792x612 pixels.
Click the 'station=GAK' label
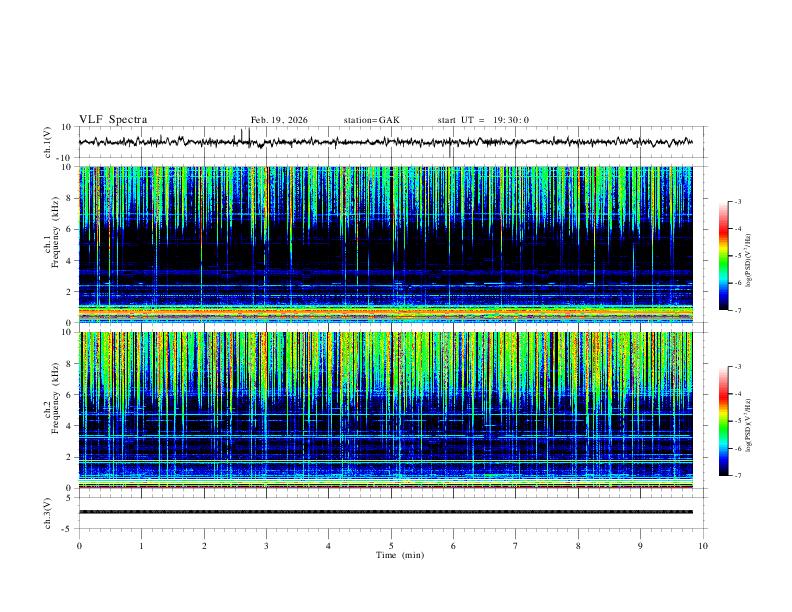click(x=371, y=120)
